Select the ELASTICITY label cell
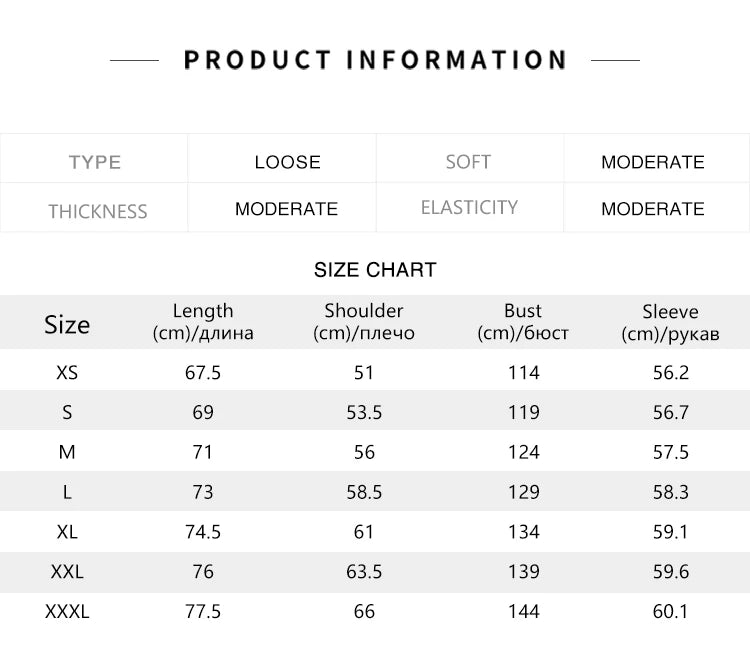This screenshot has height=657, width=750. (x=469, y=208)
